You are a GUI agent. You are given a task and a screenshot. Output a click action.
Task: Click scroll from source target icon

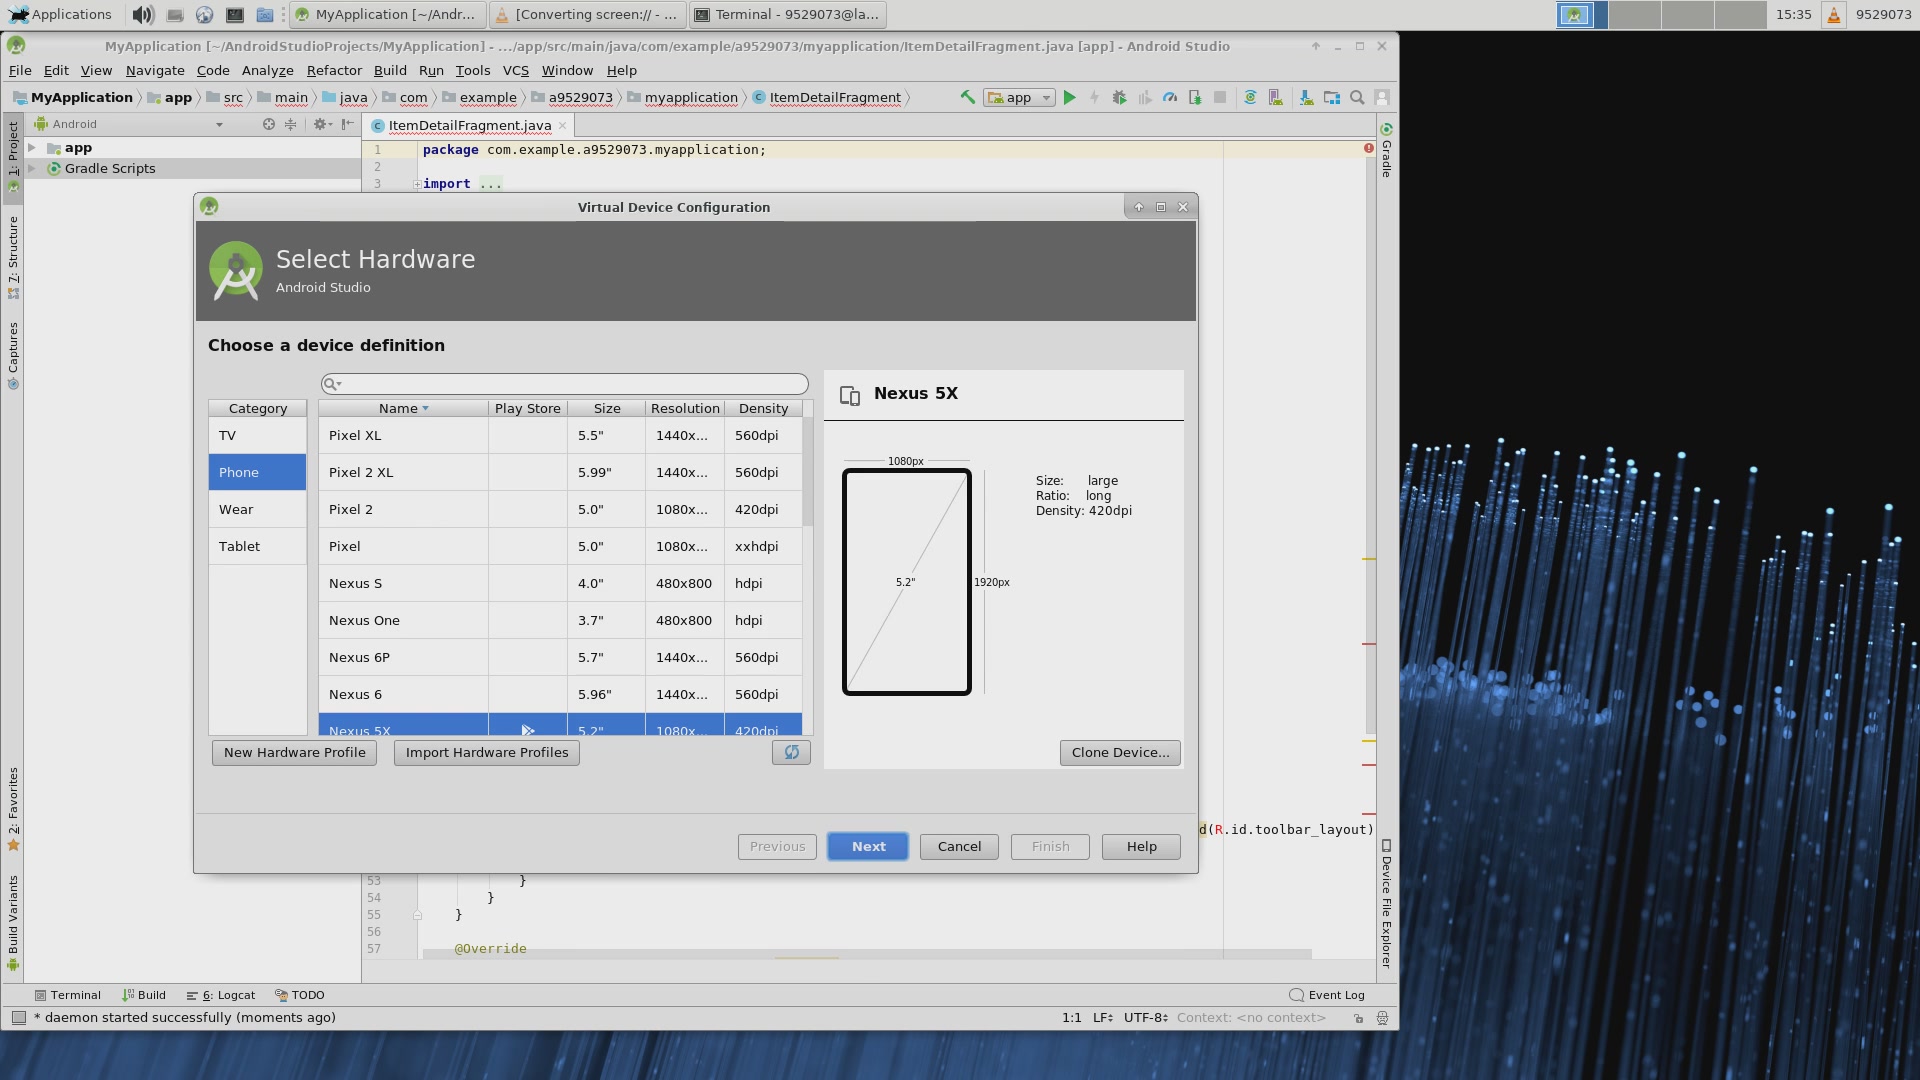click(x=268, y=124)
